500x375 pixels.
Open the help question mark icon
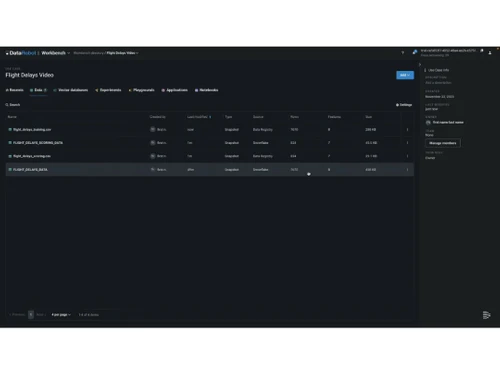pyautogui.click(x=403, y=53)
